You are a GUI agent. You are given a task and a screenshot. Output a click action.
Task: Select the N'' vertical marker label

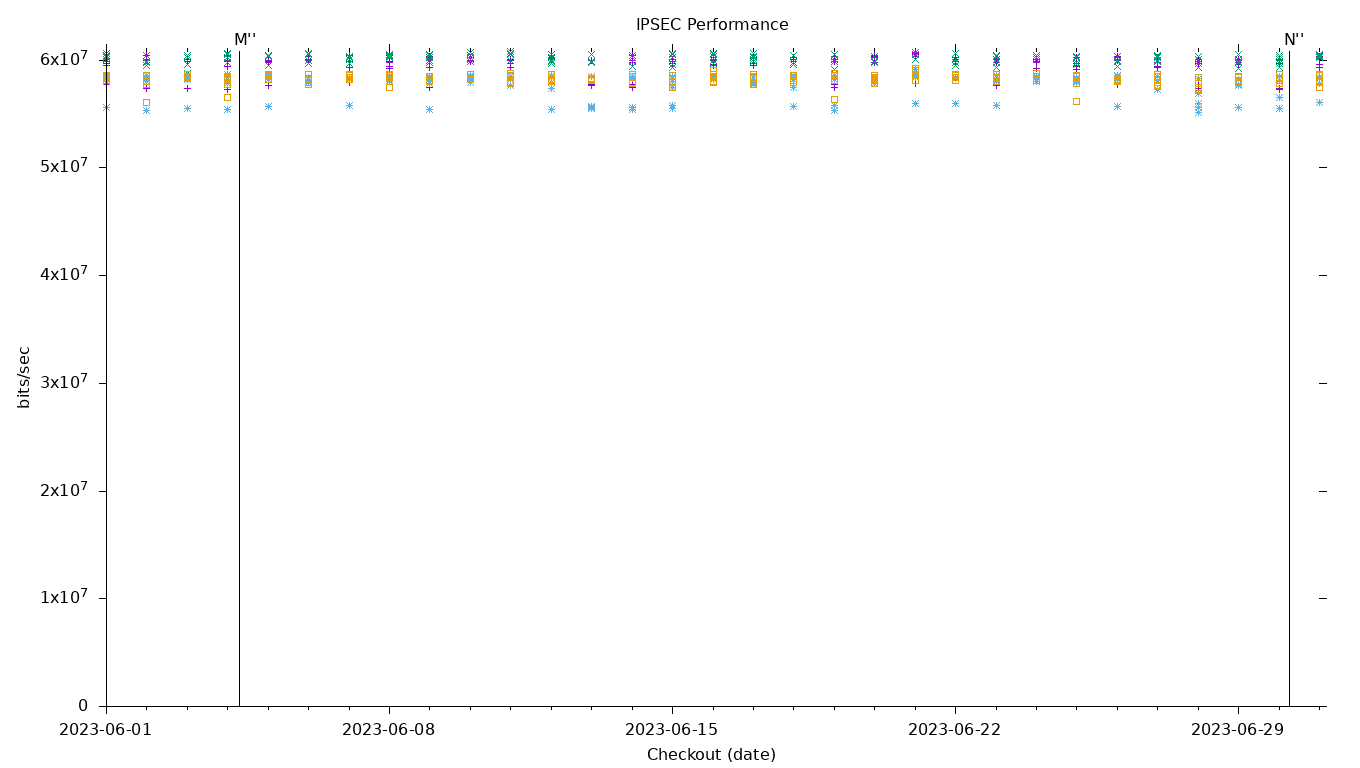pyautogui.click(x=1294, y=40)
